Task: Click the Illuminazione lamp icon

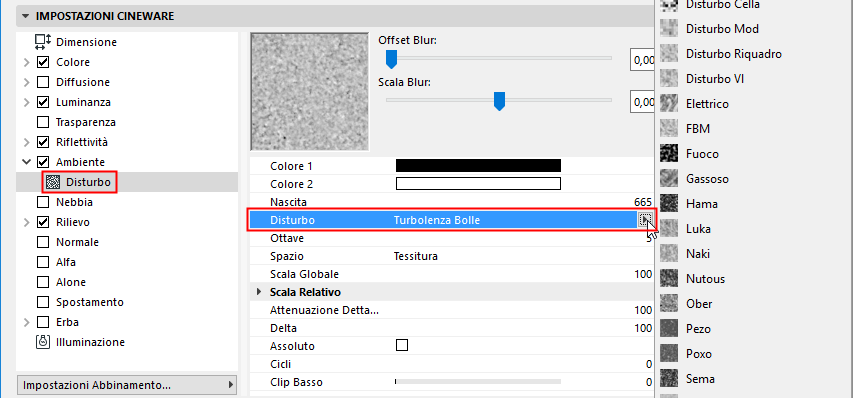Action: click(x=42, y=342)
